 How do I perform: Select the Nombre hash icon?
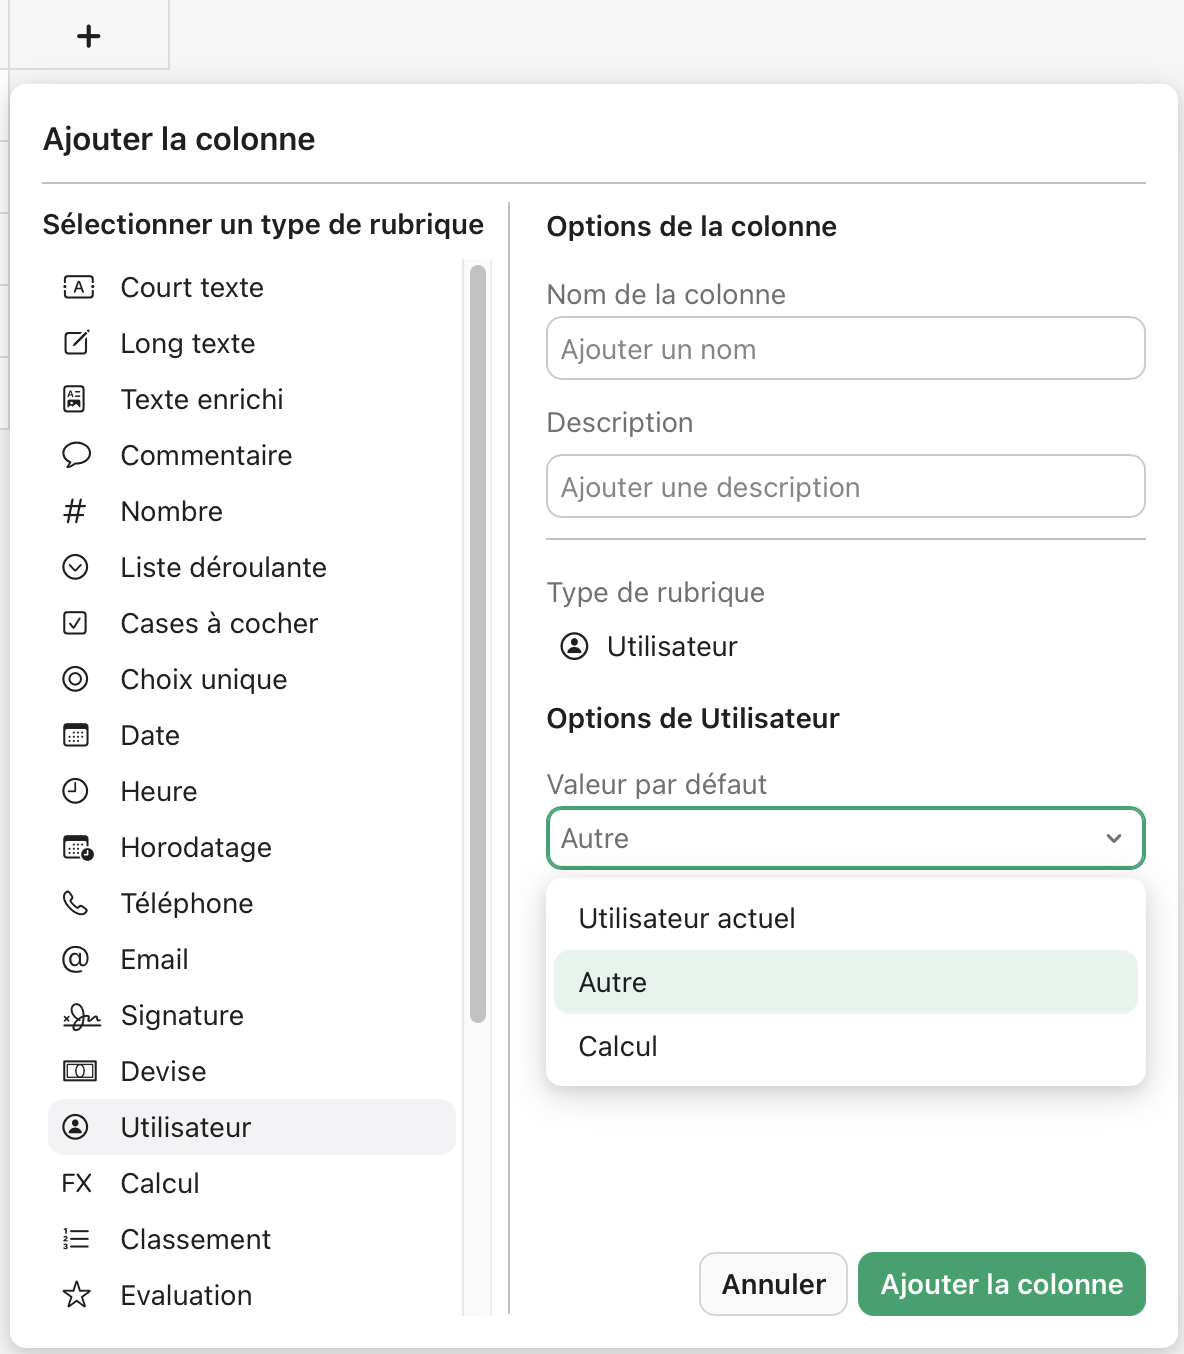click(x=75, y=512)
